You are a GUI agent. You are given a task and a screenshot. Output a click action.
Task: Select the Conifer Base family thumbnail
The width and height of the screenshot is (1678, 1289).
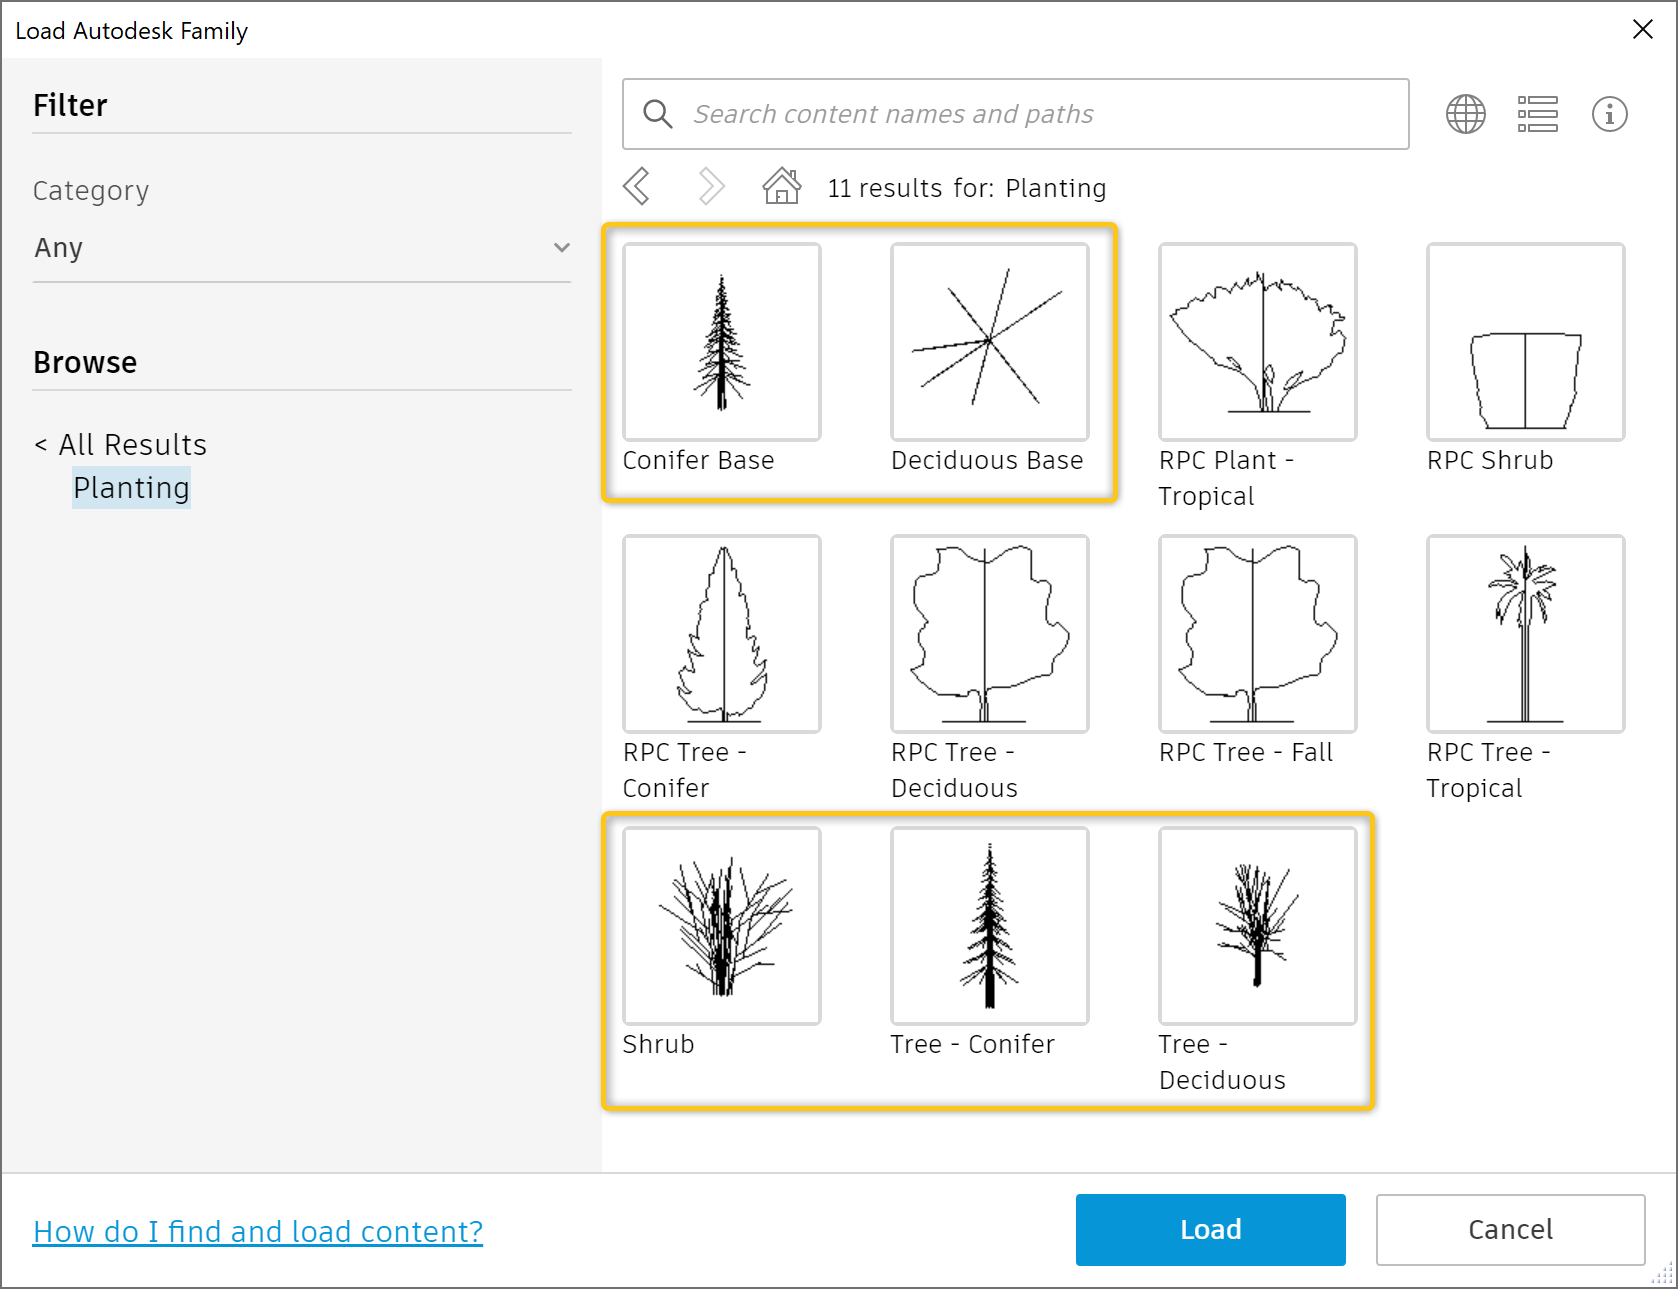[721, 341]
